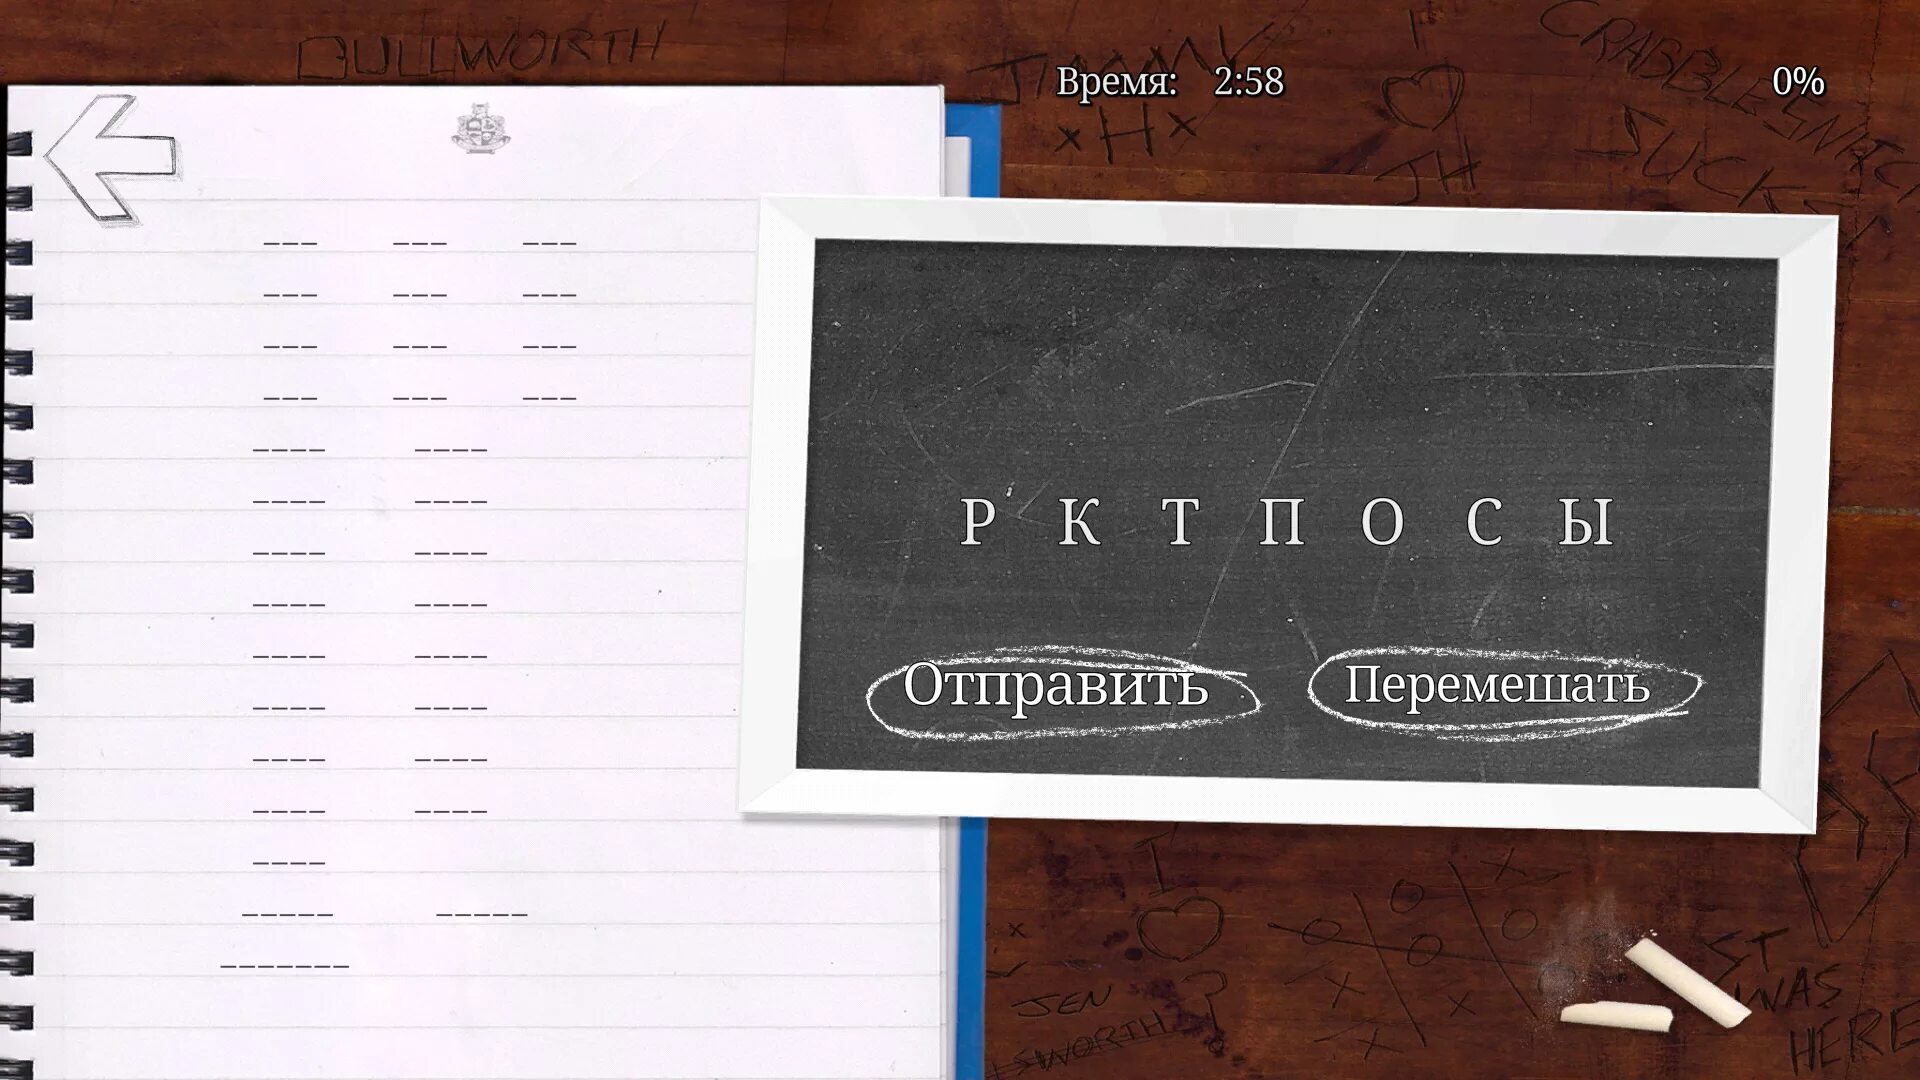Select the letter О on chalkboard
This screenshot has width=1920, height=1080.
click(1383, 522)
